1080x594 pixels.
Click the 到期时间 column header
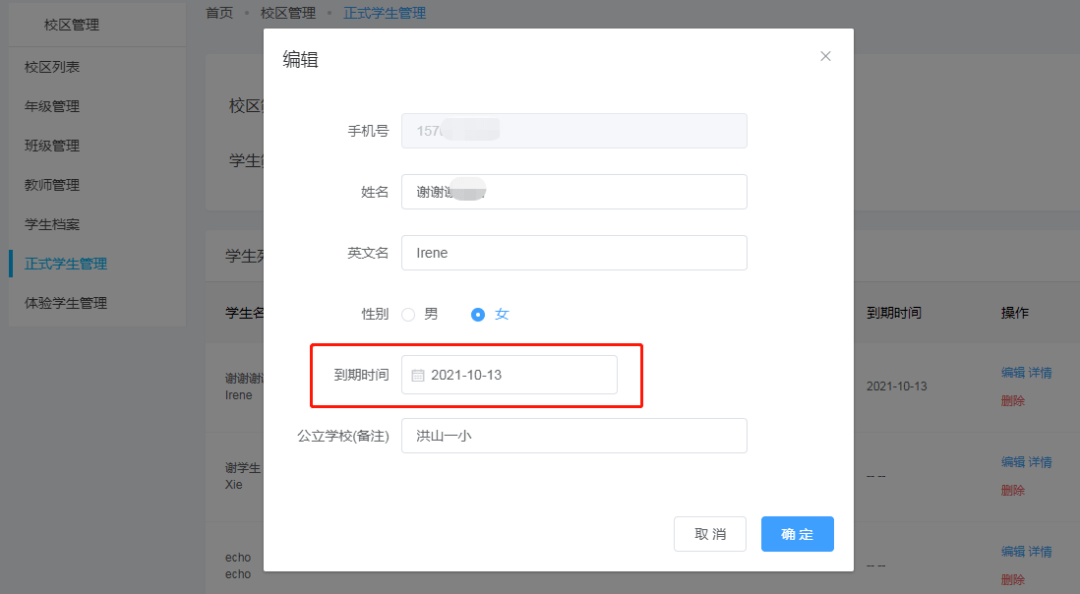(894, 313)
